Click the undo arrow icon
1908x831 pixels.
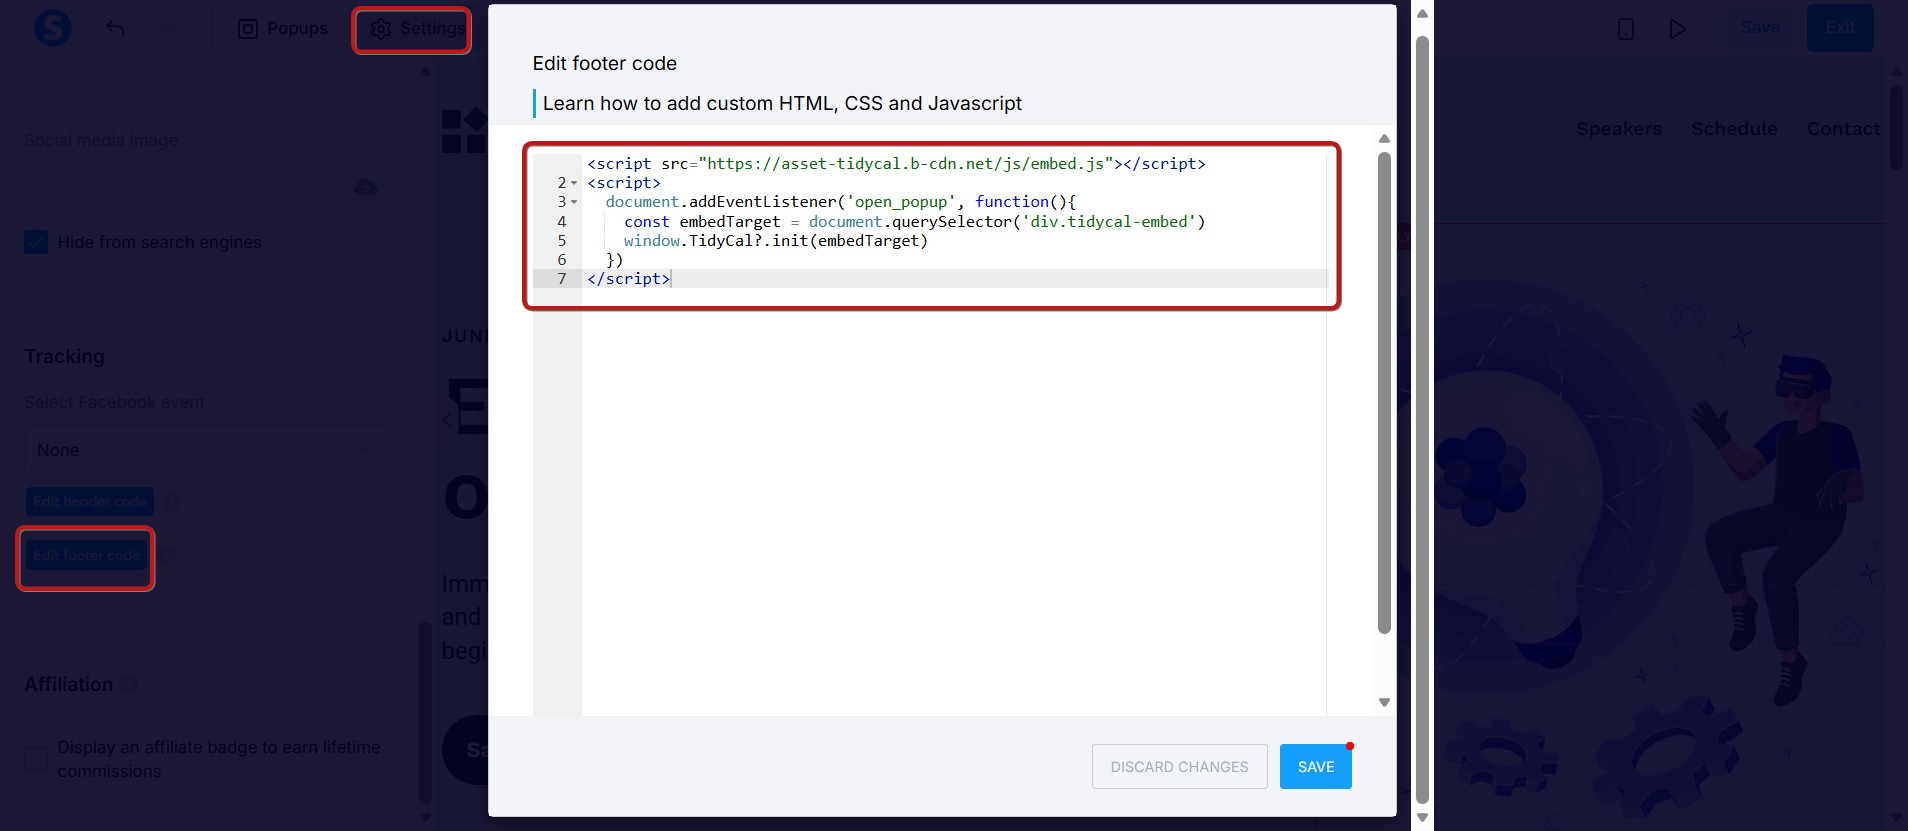click(115, 29)
